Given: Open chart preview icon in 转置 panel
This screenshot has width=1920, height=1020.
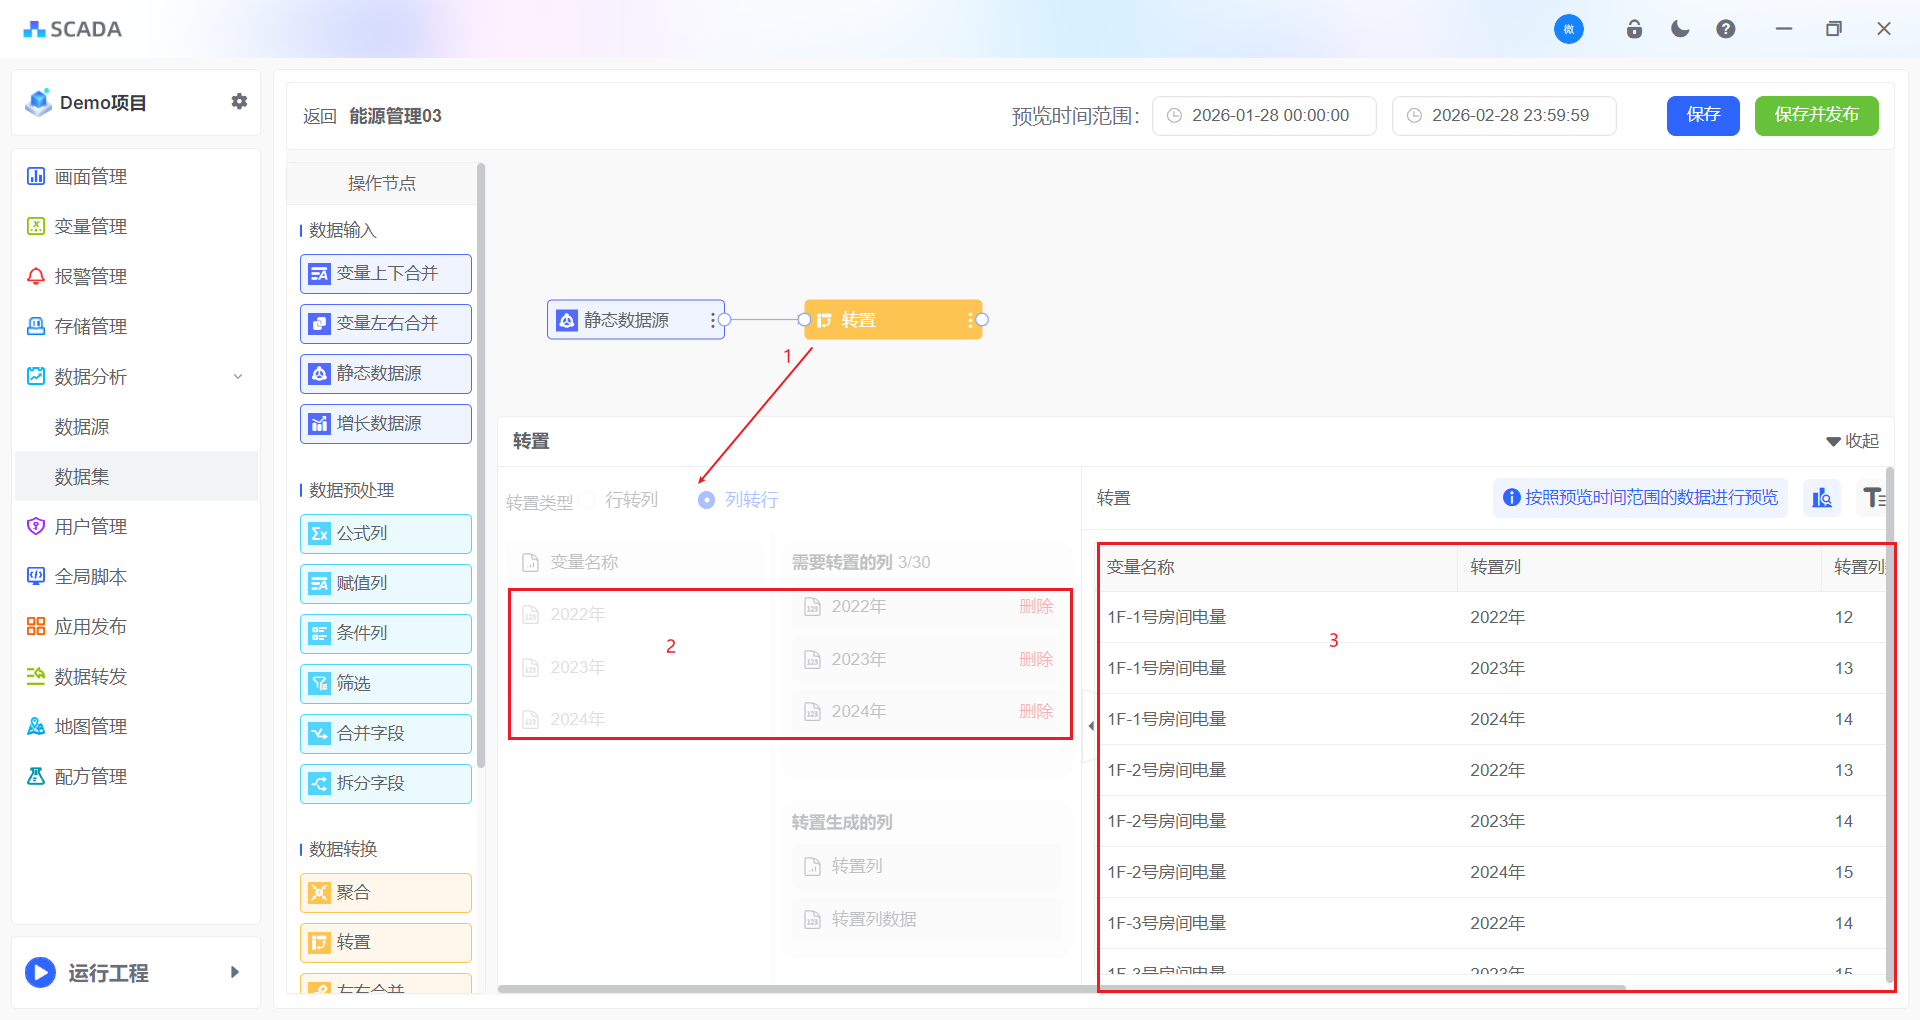Looking at the screenshot, I should coord(1822,497).
